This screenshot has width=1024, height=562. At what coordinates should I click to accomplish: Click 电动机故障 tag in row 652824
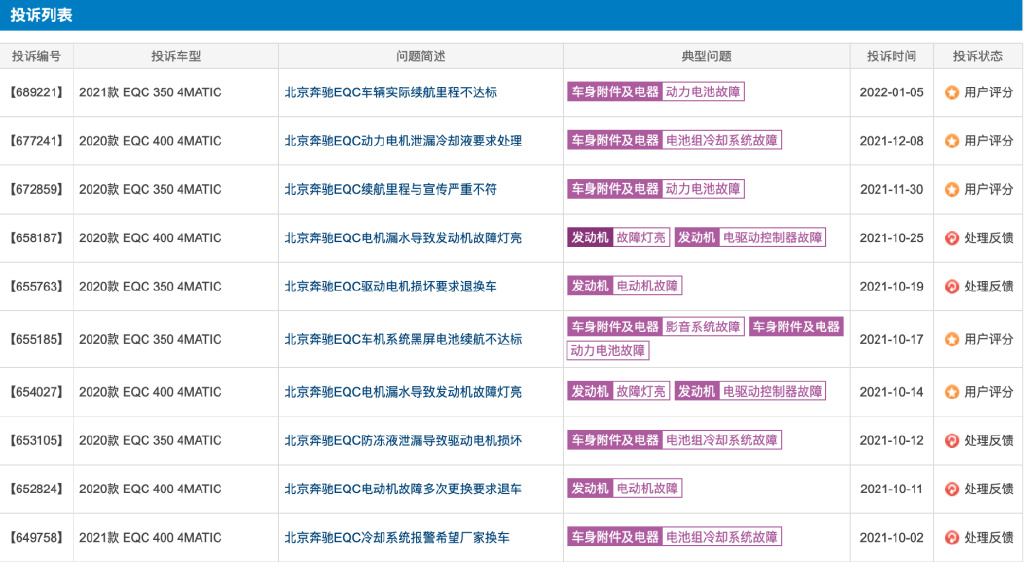(647, 488)
